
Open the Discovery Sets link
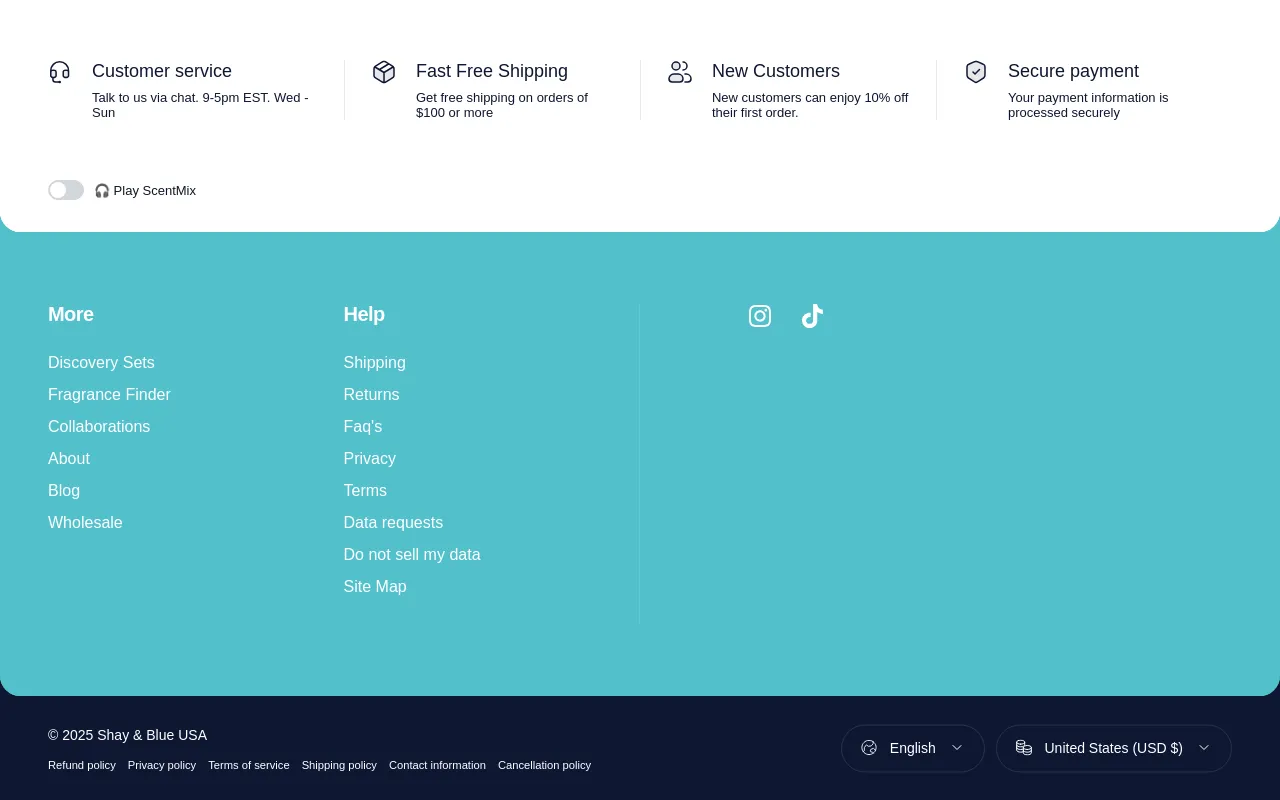[x=101, y=363]
